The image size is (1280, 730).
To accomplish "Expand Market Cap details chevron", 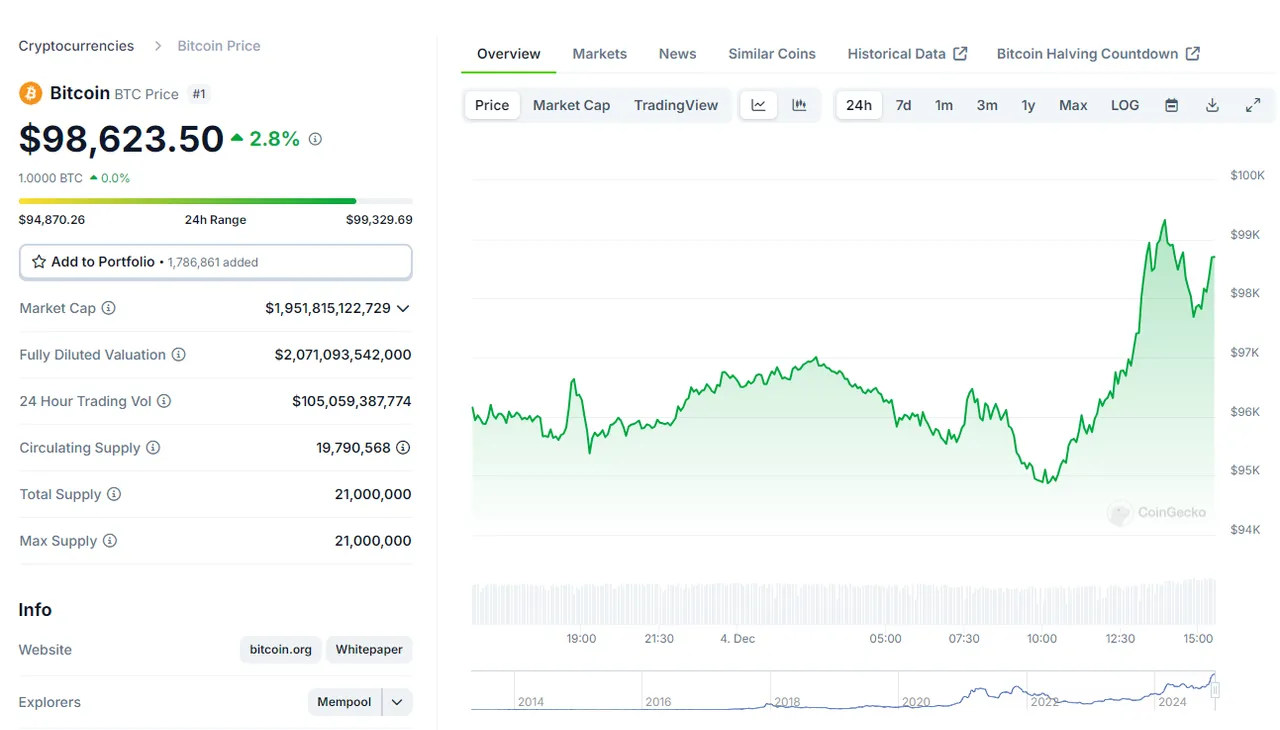I will (403, 308).
